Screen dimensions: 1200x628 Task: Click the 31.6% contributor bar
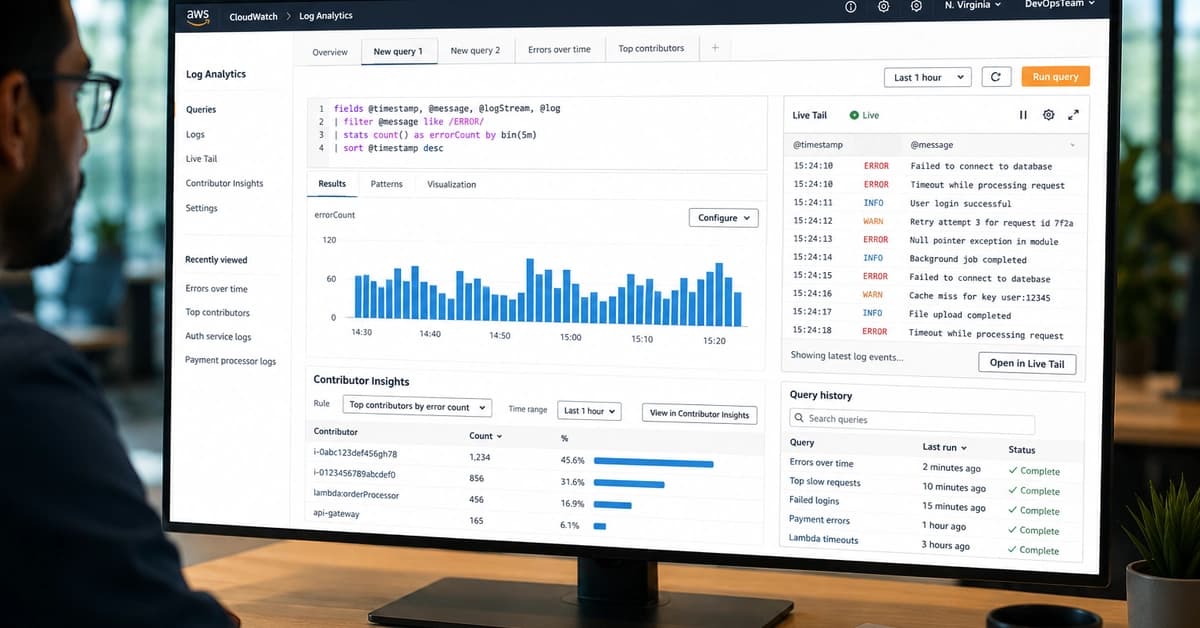coord(629,484)
